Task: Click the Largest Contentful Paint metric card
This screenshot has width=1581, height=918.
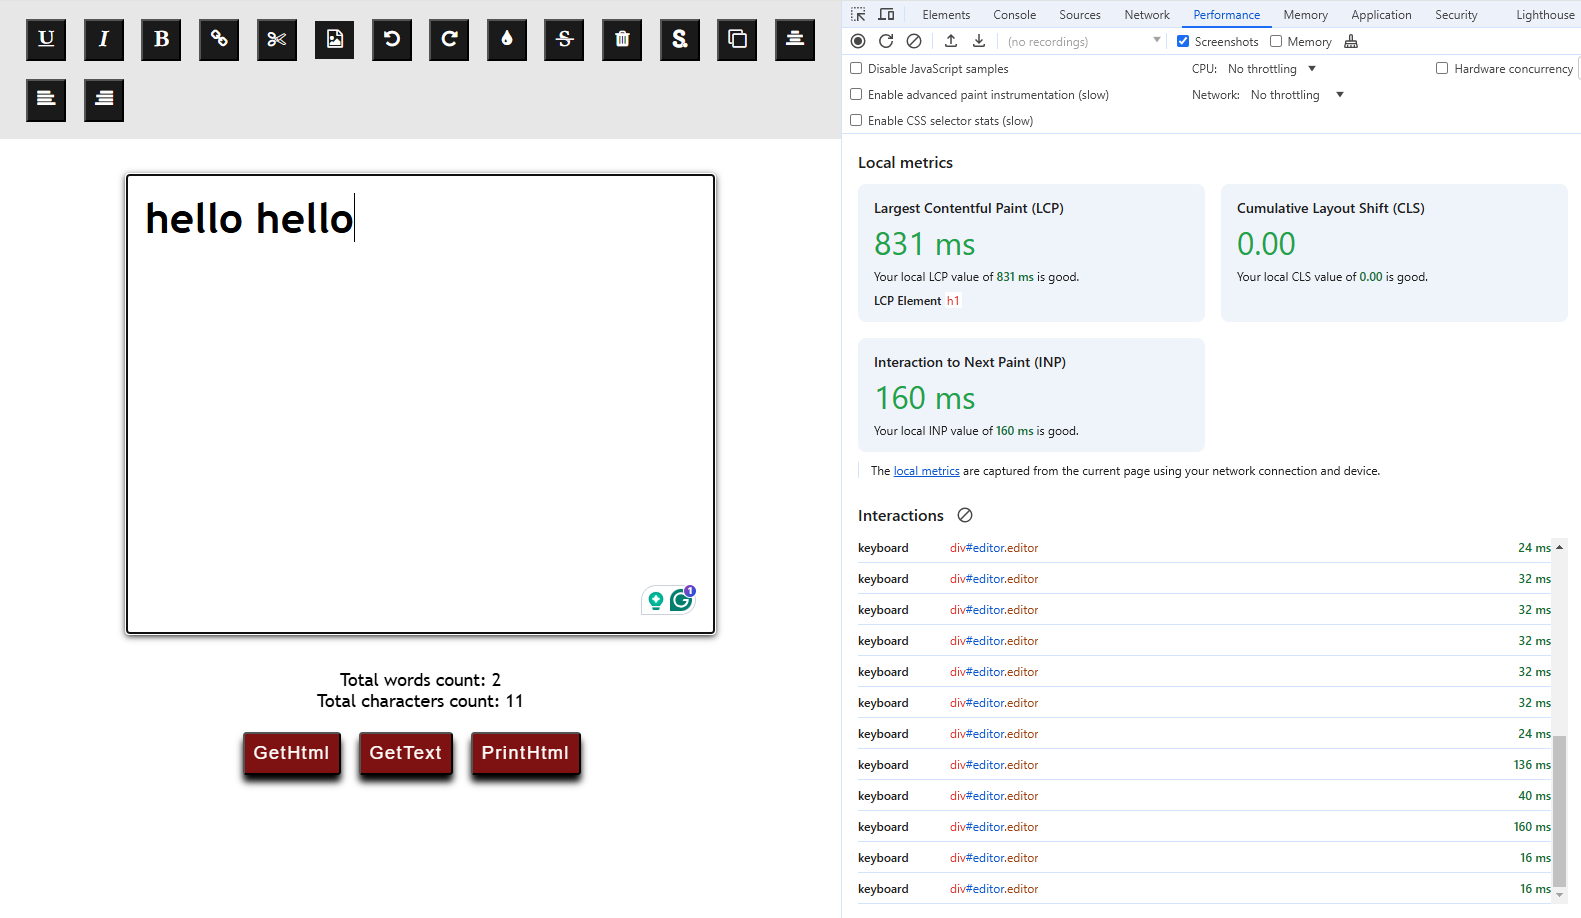Action: coord(1031,253)
